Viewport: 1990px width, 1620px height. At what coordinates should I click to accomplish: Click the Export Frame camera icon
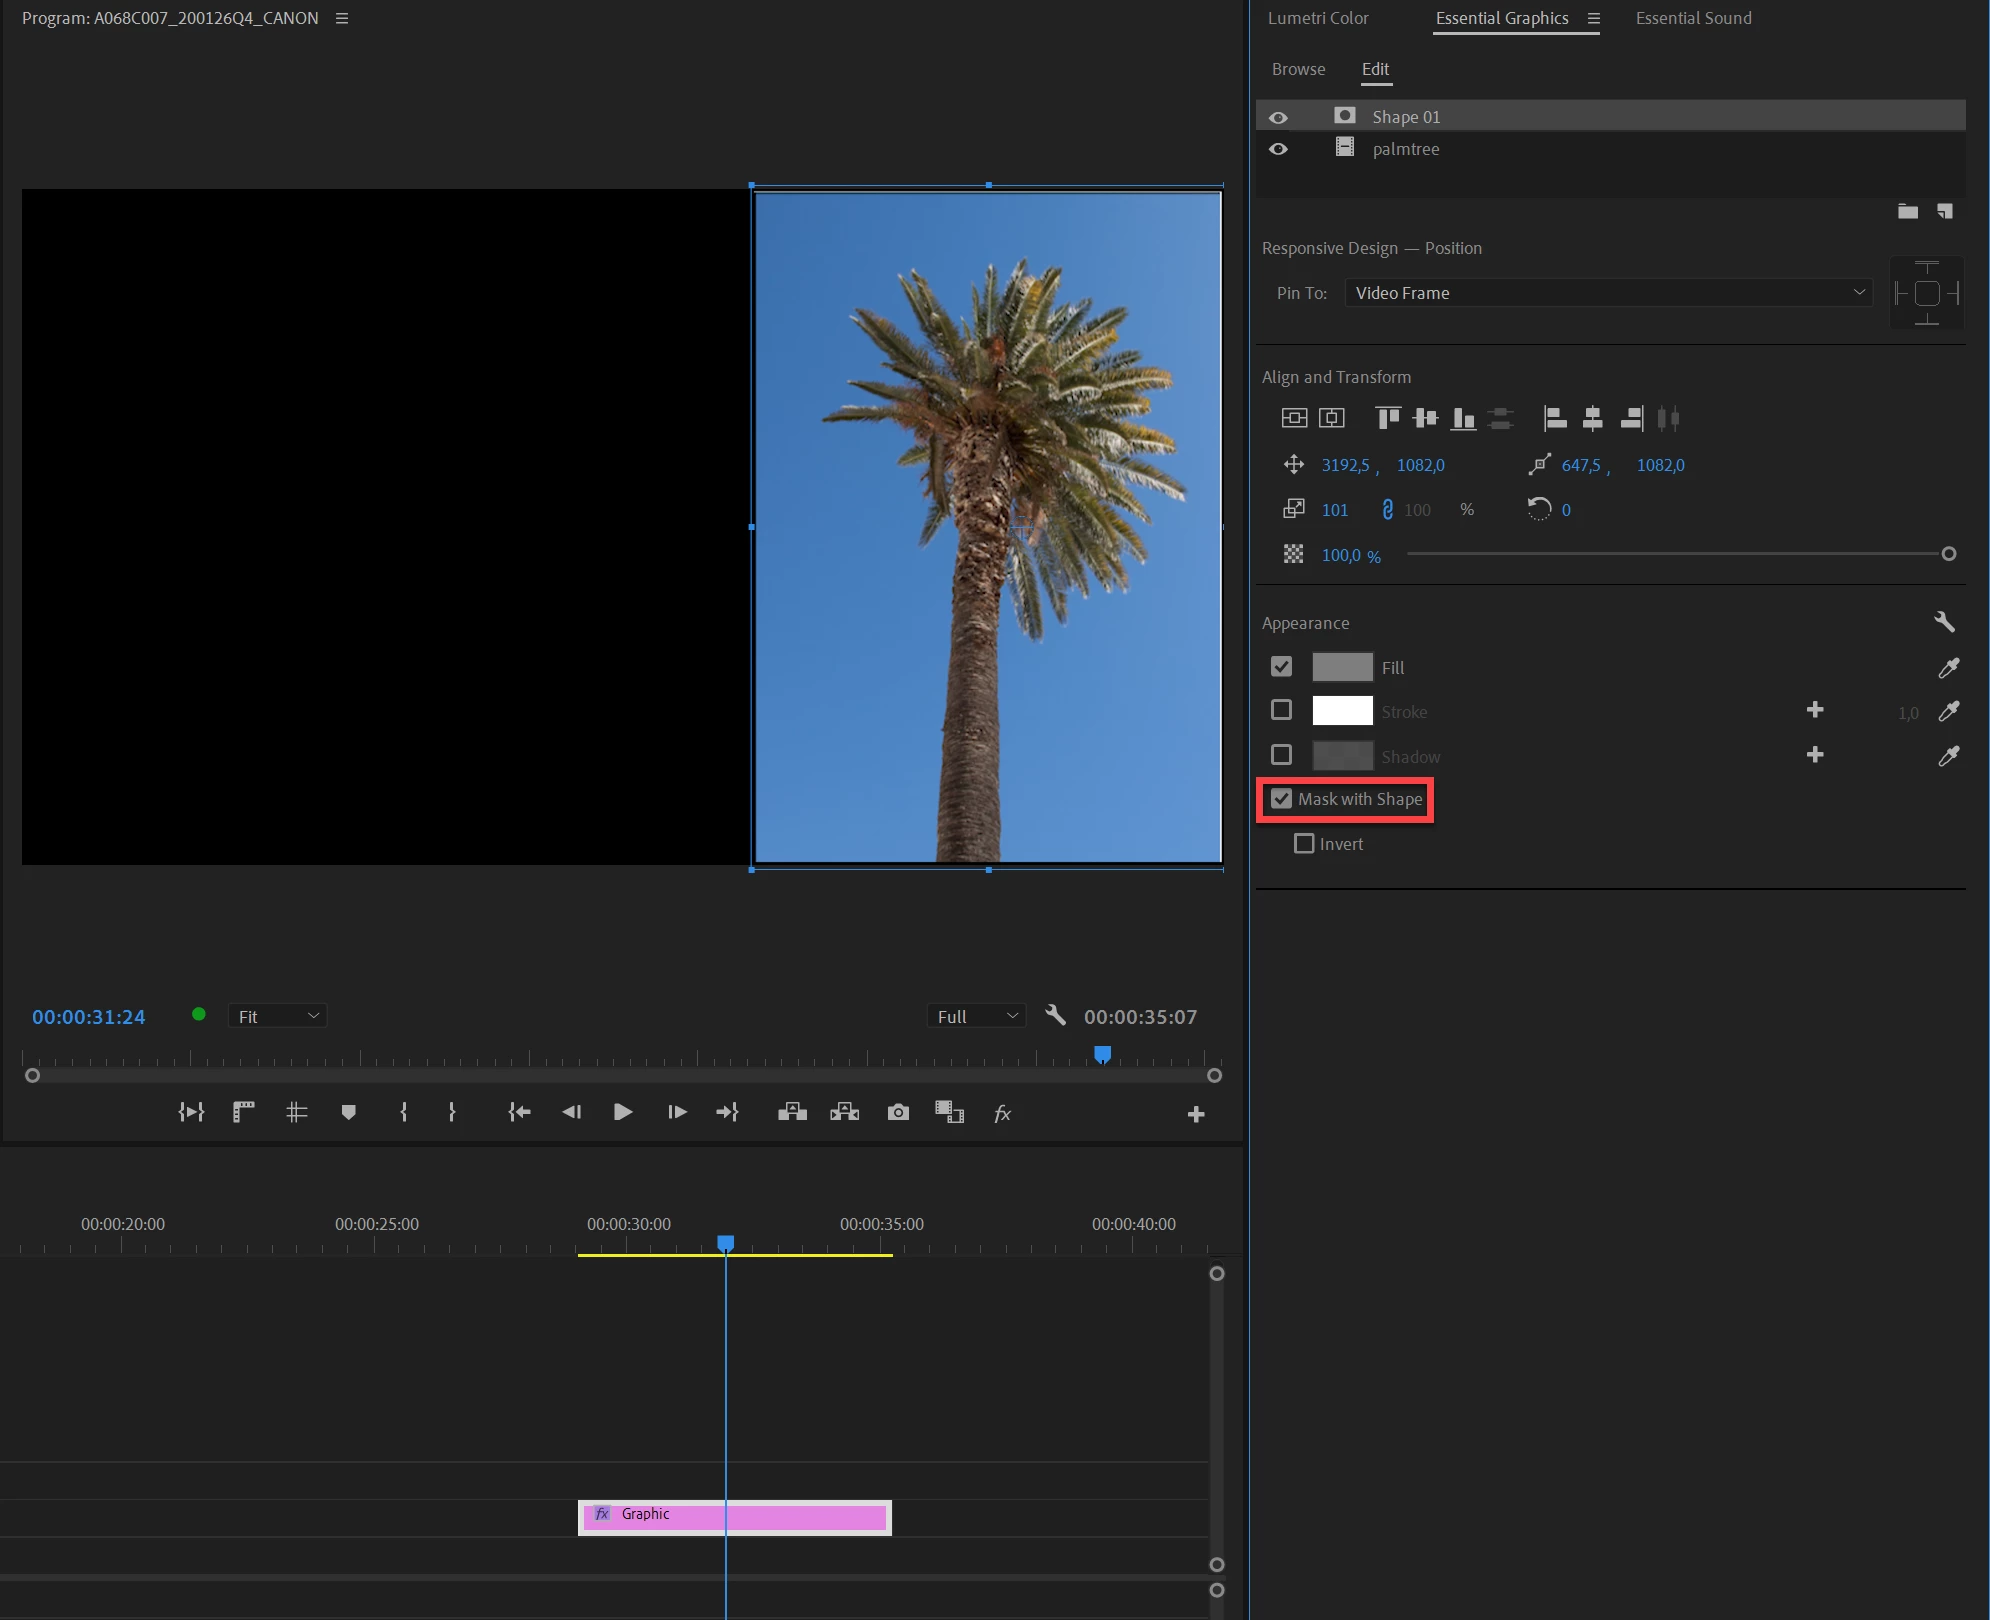click(x=898, y=1112)
